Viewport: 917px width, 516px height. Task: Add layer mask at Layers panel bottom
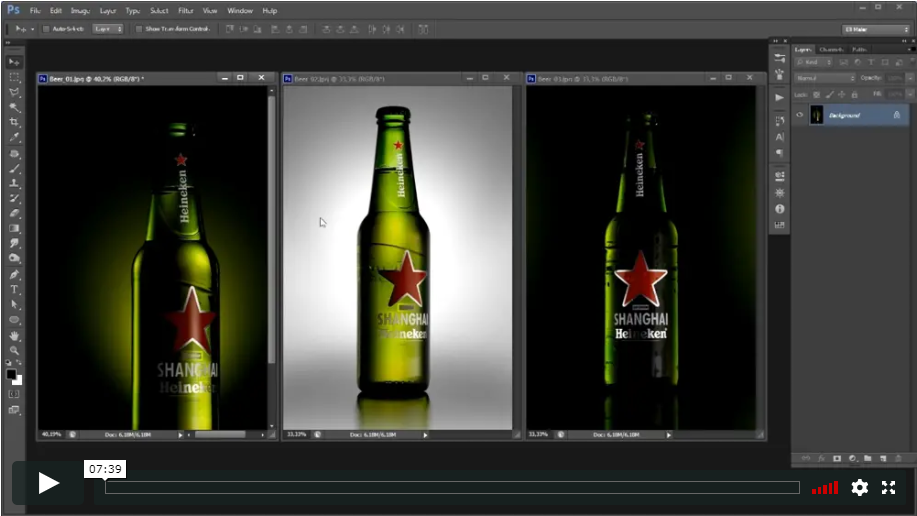837,459
